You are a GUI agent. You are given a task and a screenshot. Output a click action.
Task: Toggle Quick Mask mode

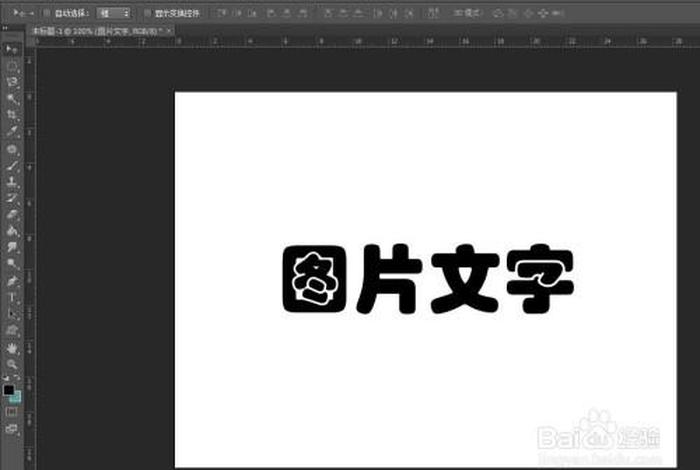pos(12,412)
